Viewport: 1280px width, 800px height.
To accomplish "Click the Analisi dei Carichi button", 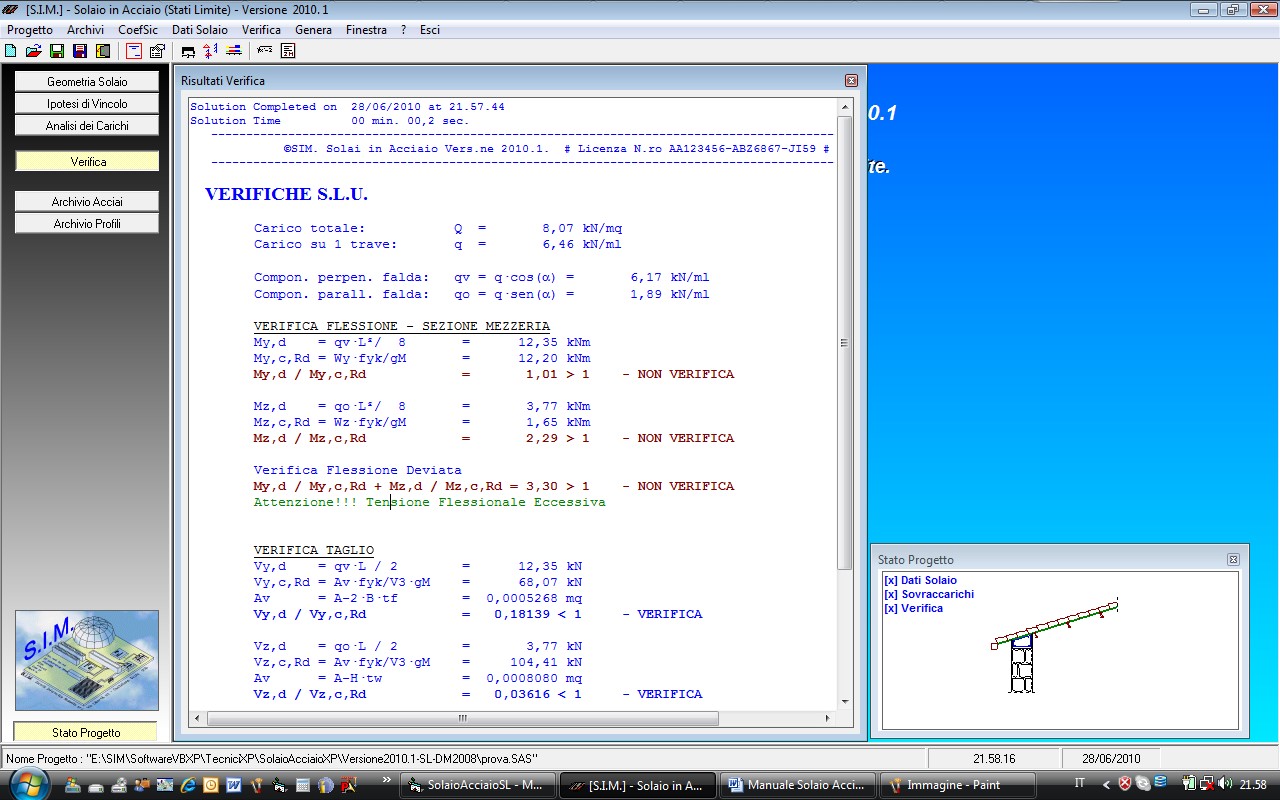I will [87, 125].
